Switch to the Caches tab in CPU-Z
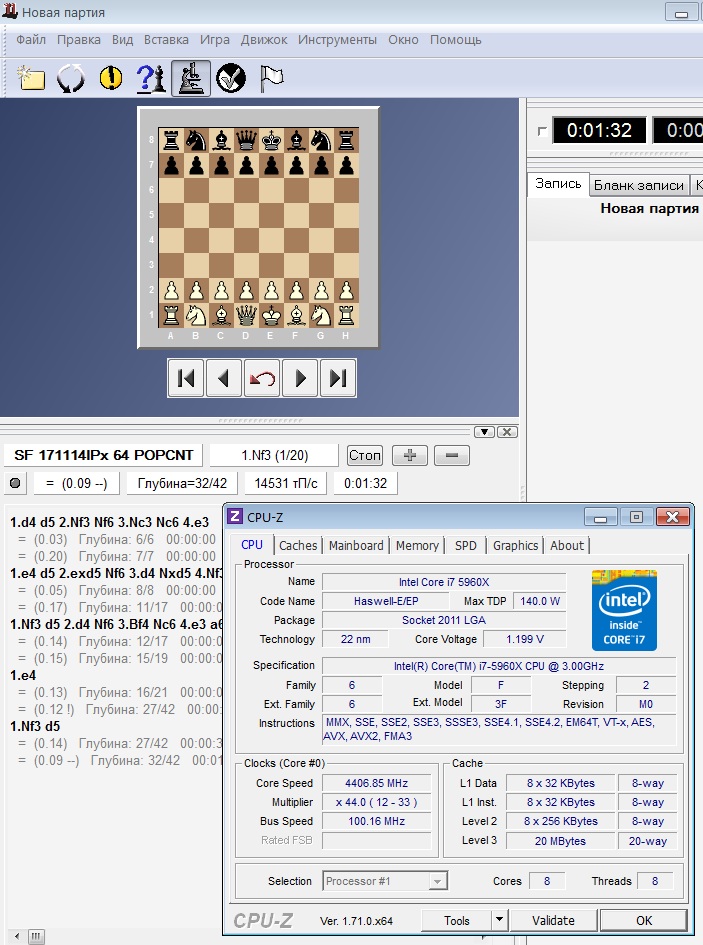The width and height of the screenshot is (703, 945). pyautogui.click(x=298, y=545)
